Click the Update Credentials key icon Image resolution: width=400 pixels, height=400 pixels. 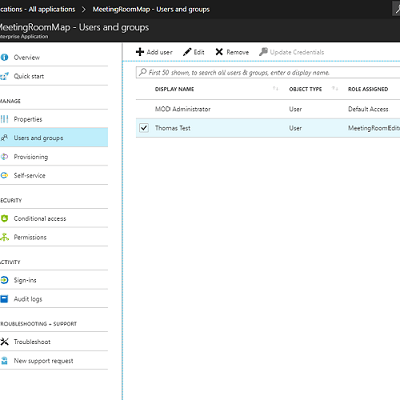(x=263, y=52)
